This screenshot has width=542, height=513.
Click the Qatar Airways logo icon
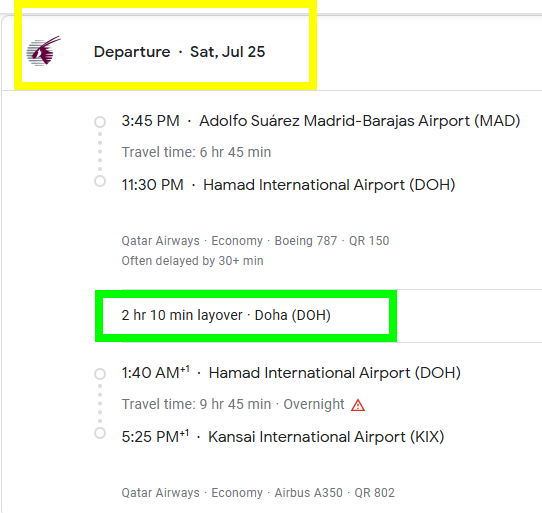44,51
